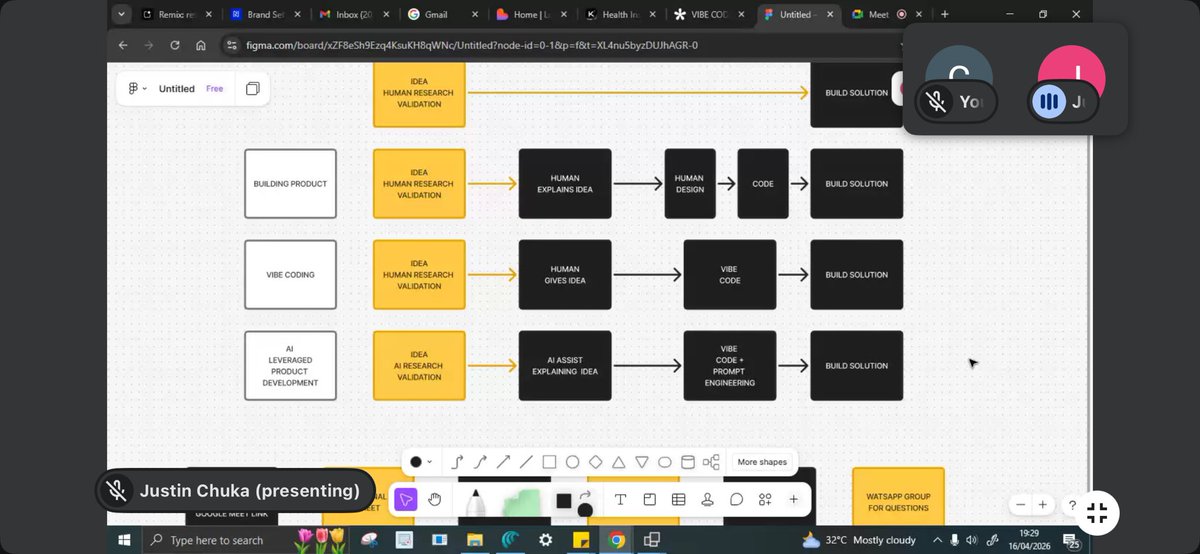
Task: Click the blue audio indicator on participant tile
Action: pos(1048,101)
